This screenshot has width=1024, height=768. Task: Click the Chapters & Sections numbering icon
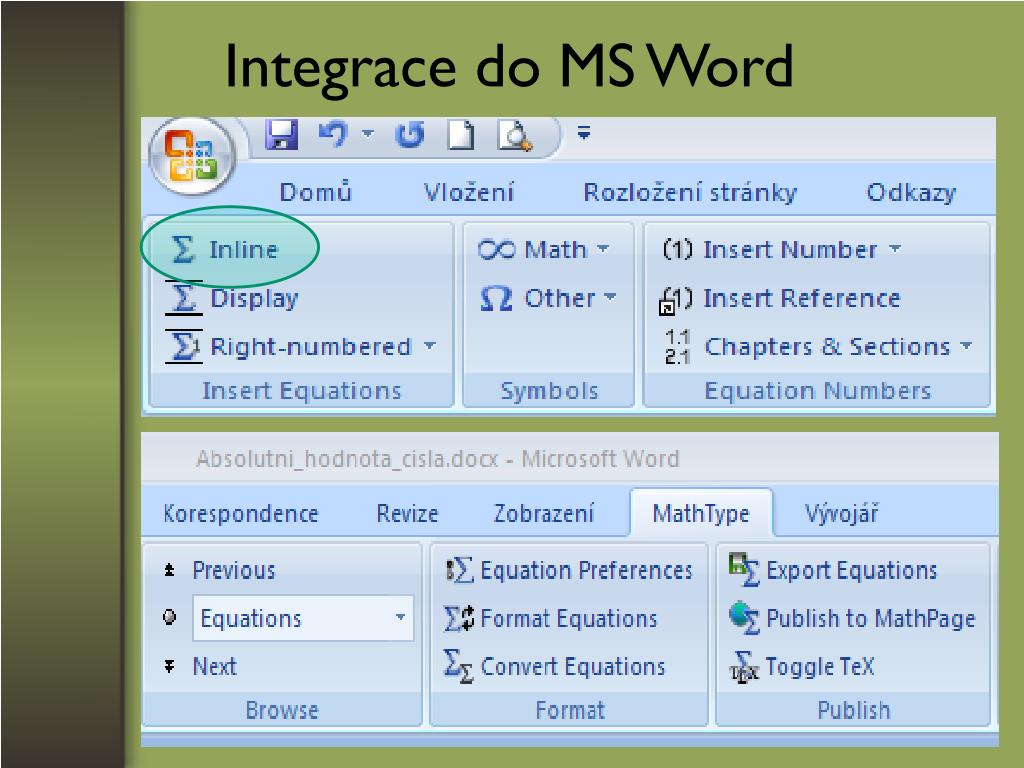point(677,347)
